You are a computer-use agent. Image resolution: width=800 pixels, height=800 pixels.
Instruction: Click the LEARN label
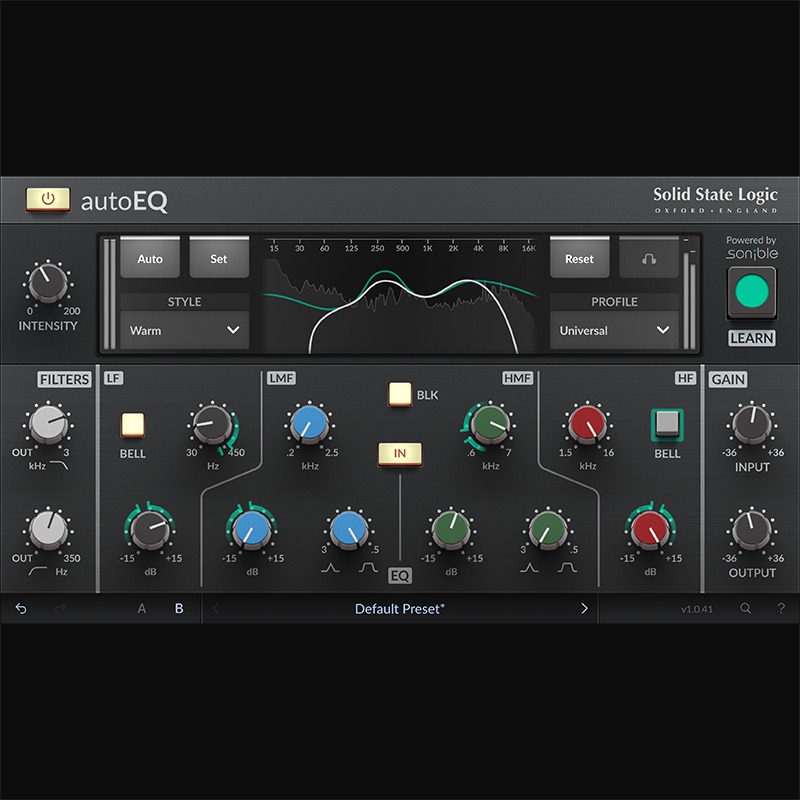point(752,338)
